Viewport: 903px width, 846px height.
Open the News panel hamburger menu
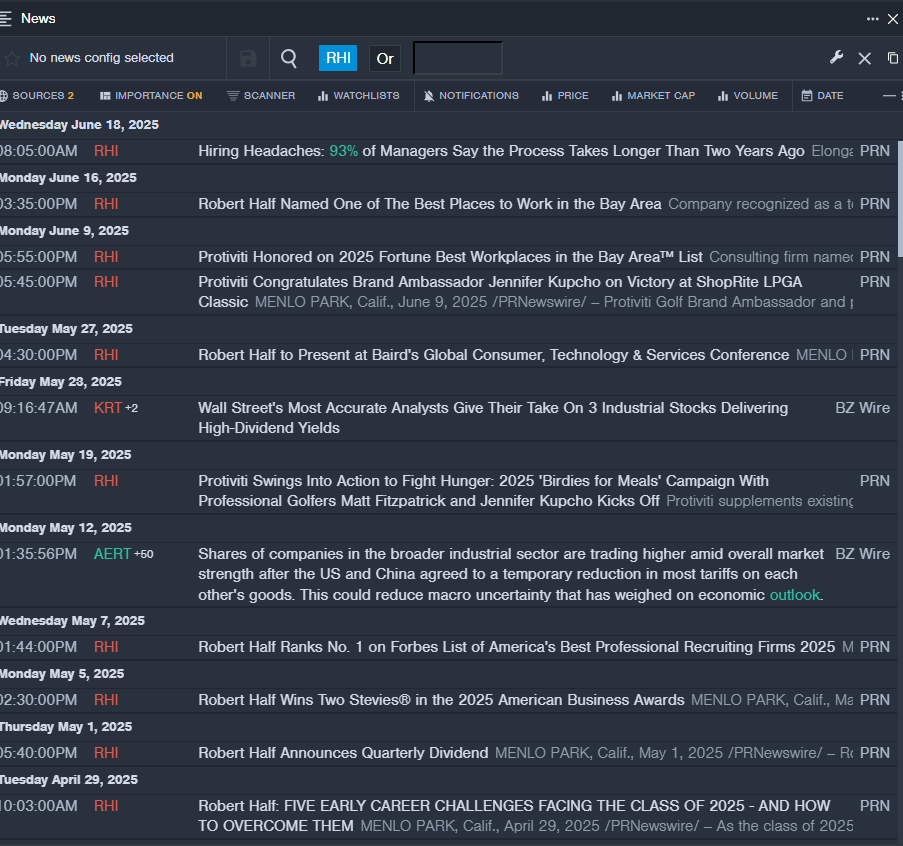point(5,18)
